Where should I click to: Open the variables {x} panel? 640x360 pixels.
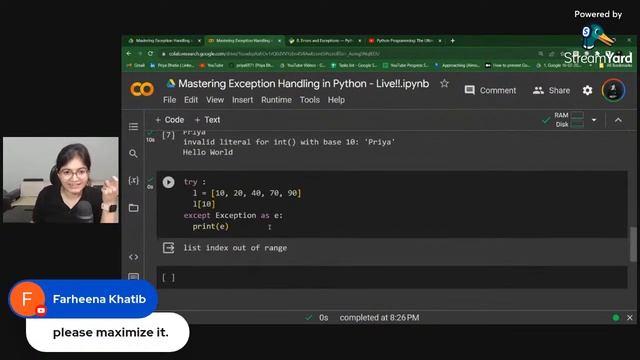[133, 180]
